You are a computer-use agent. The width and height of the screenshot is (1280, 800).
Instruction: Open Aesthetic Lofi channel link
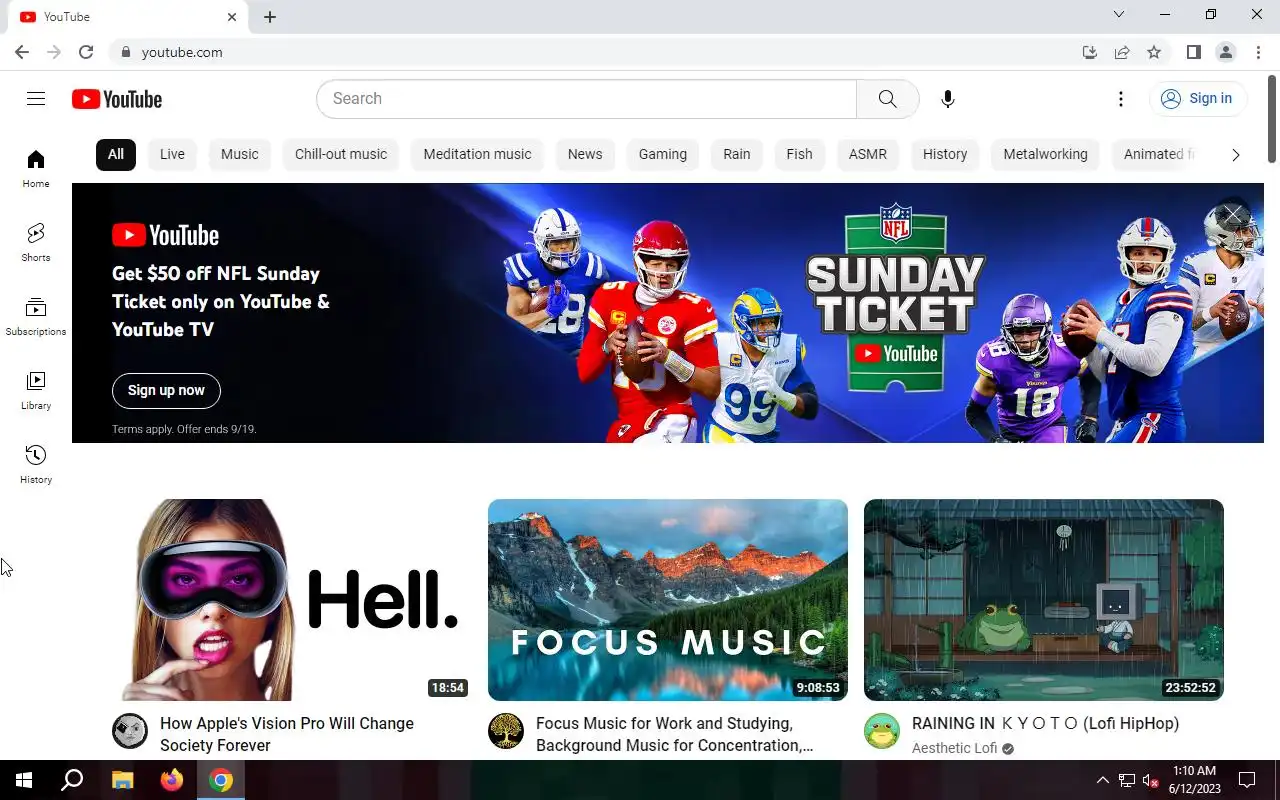pos(955,748)
